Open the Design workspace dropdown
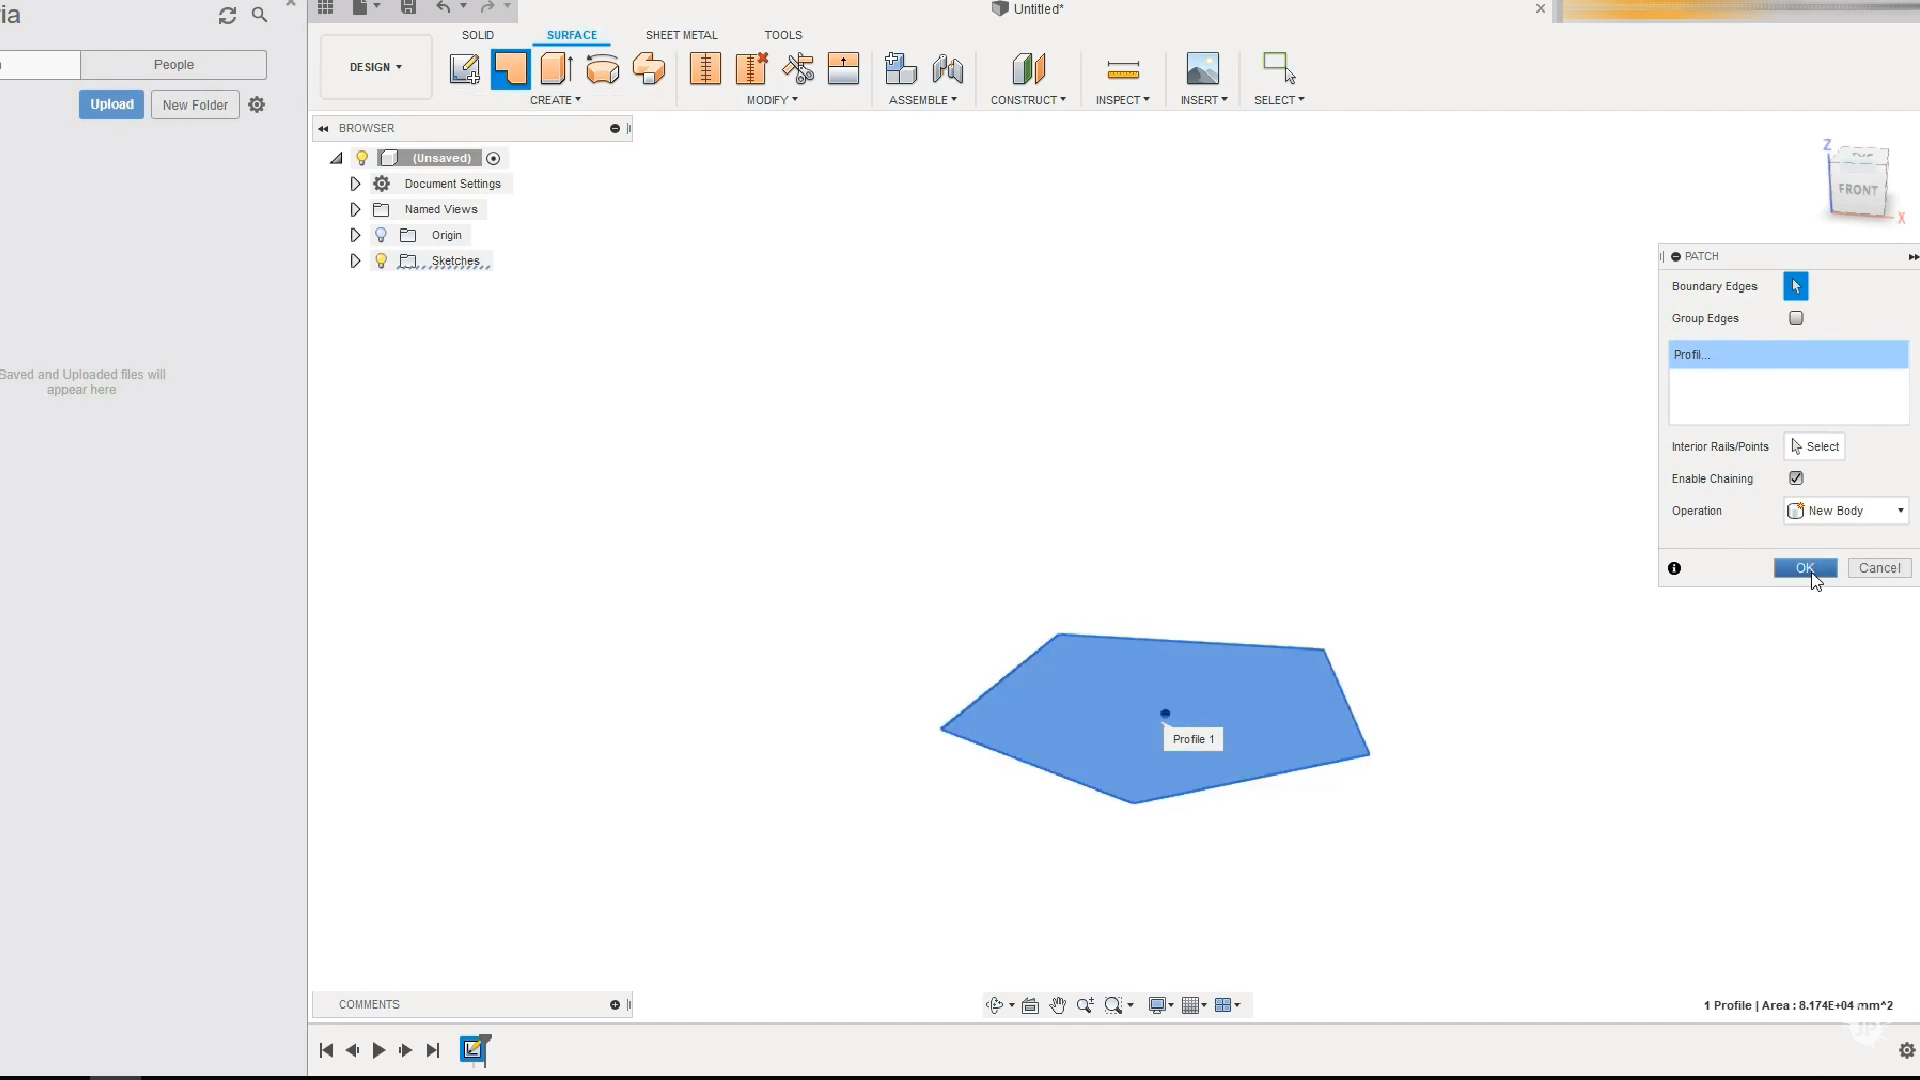Viewport: 1920px width, 1080px height. [376, 67]
